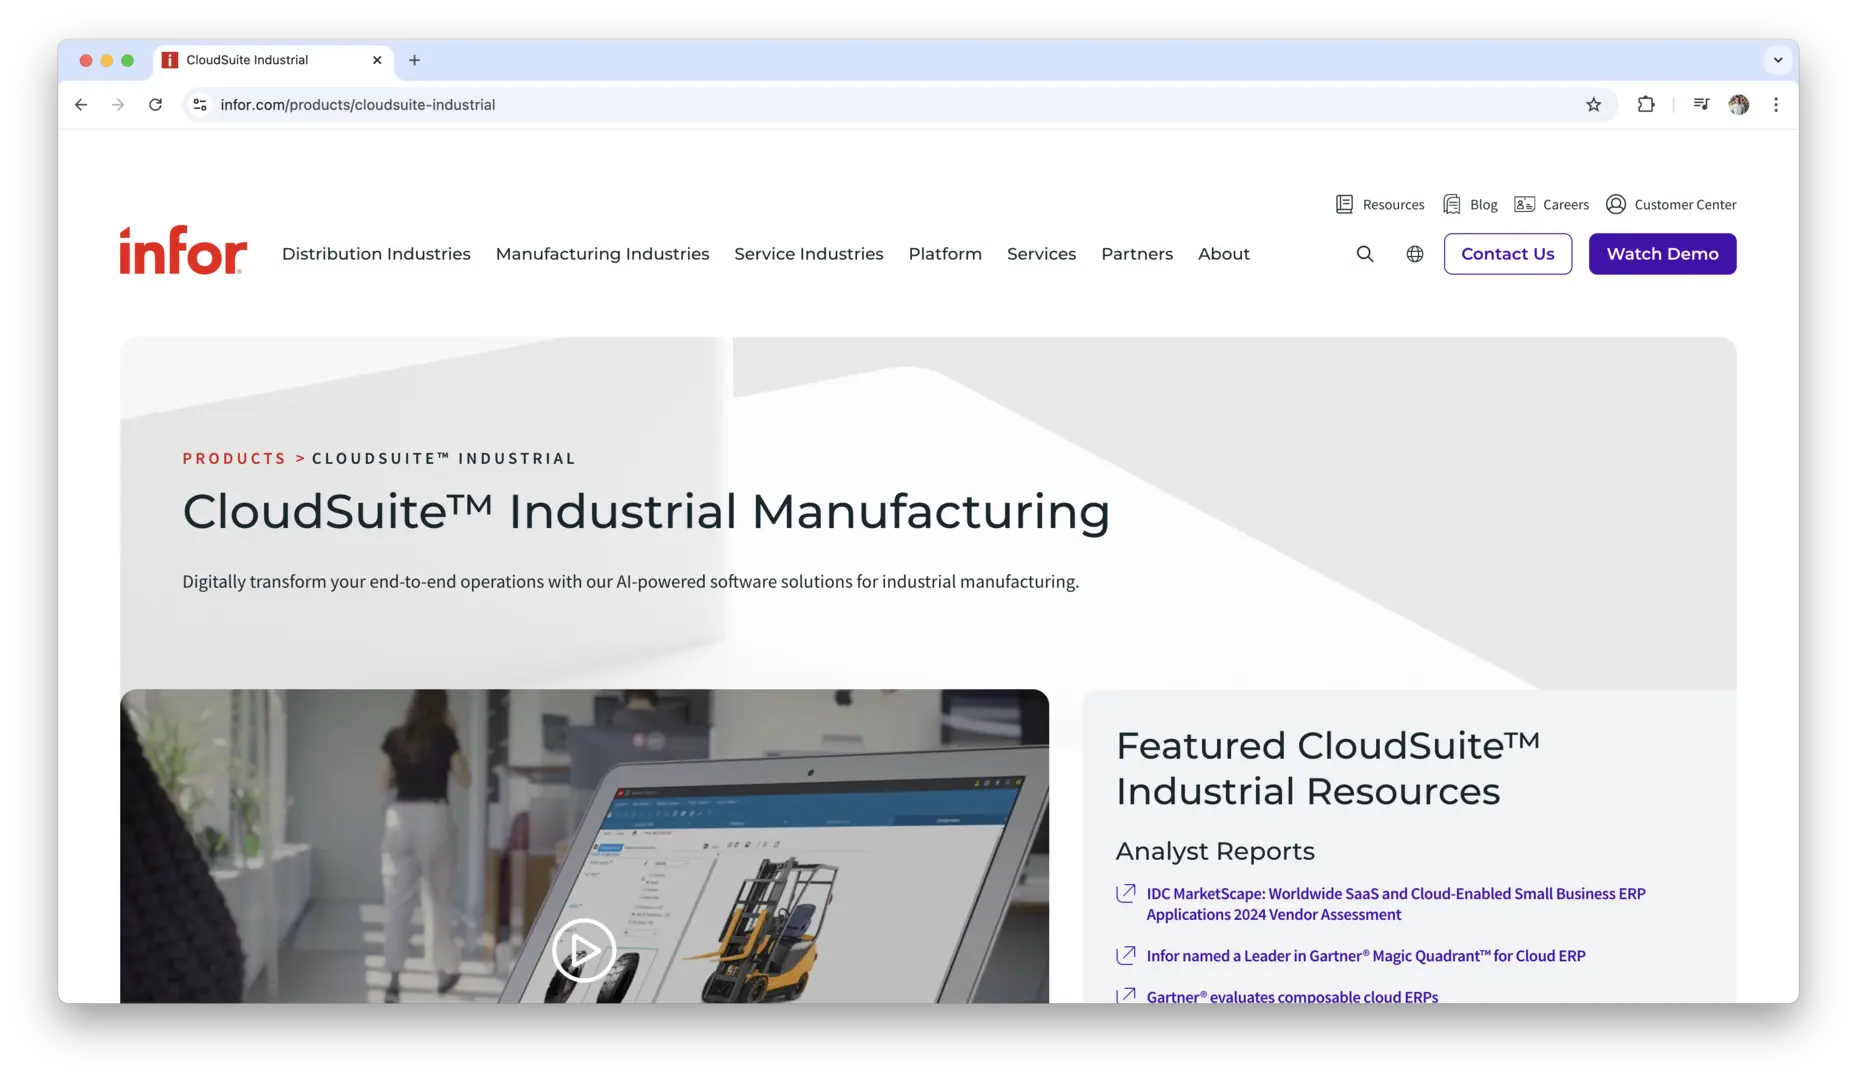Click the browser back arrow
The image size is (1857, 1080).
(x=81, y=104)
